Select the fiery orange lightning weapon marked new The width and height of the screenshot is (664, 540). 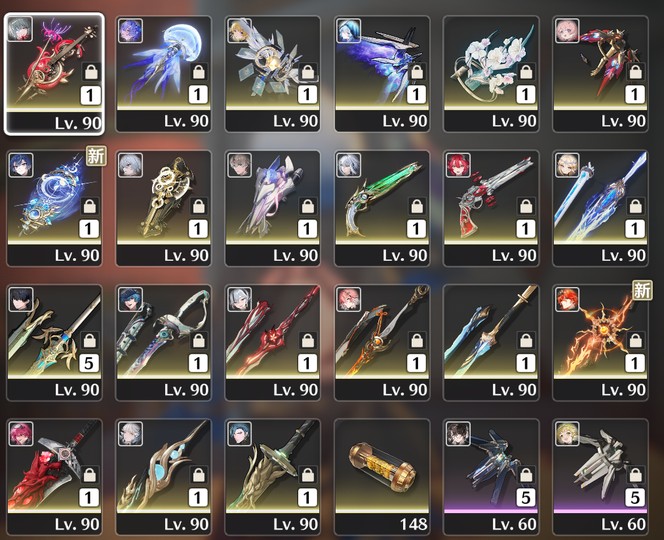(600, 343)
